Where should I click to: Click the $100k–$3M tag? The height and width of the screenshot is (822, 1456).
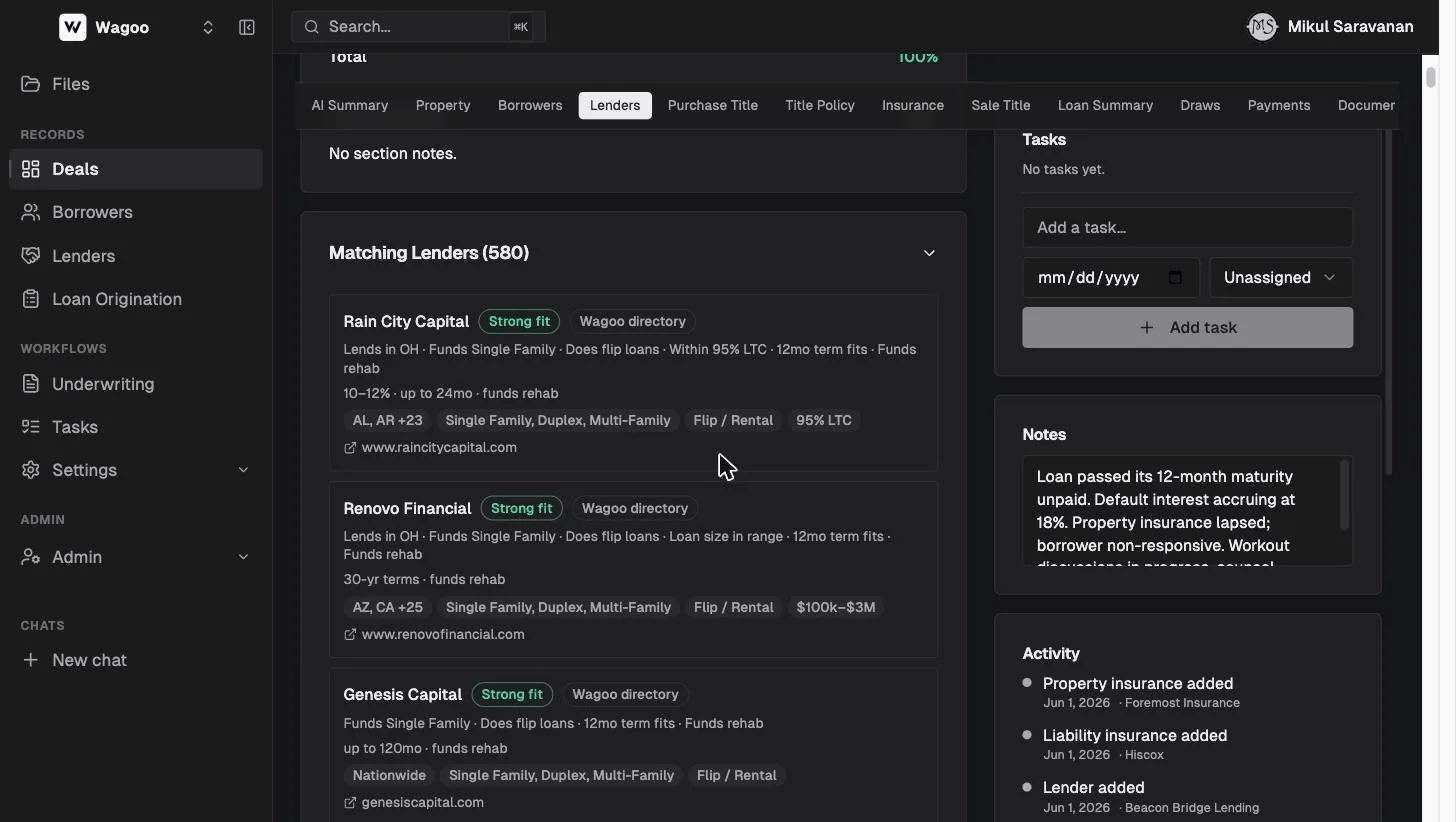tap(836, 608)
